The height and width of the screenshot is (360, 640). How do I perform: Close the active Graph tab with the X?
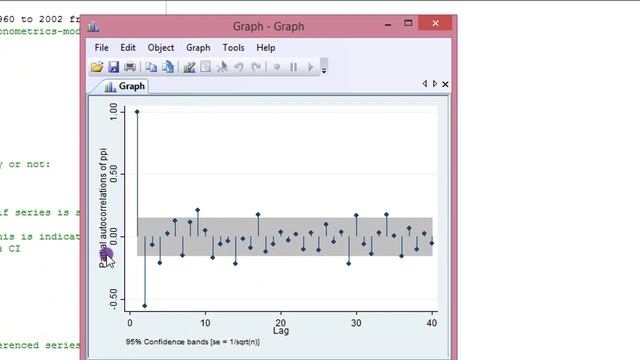point(445,84)
